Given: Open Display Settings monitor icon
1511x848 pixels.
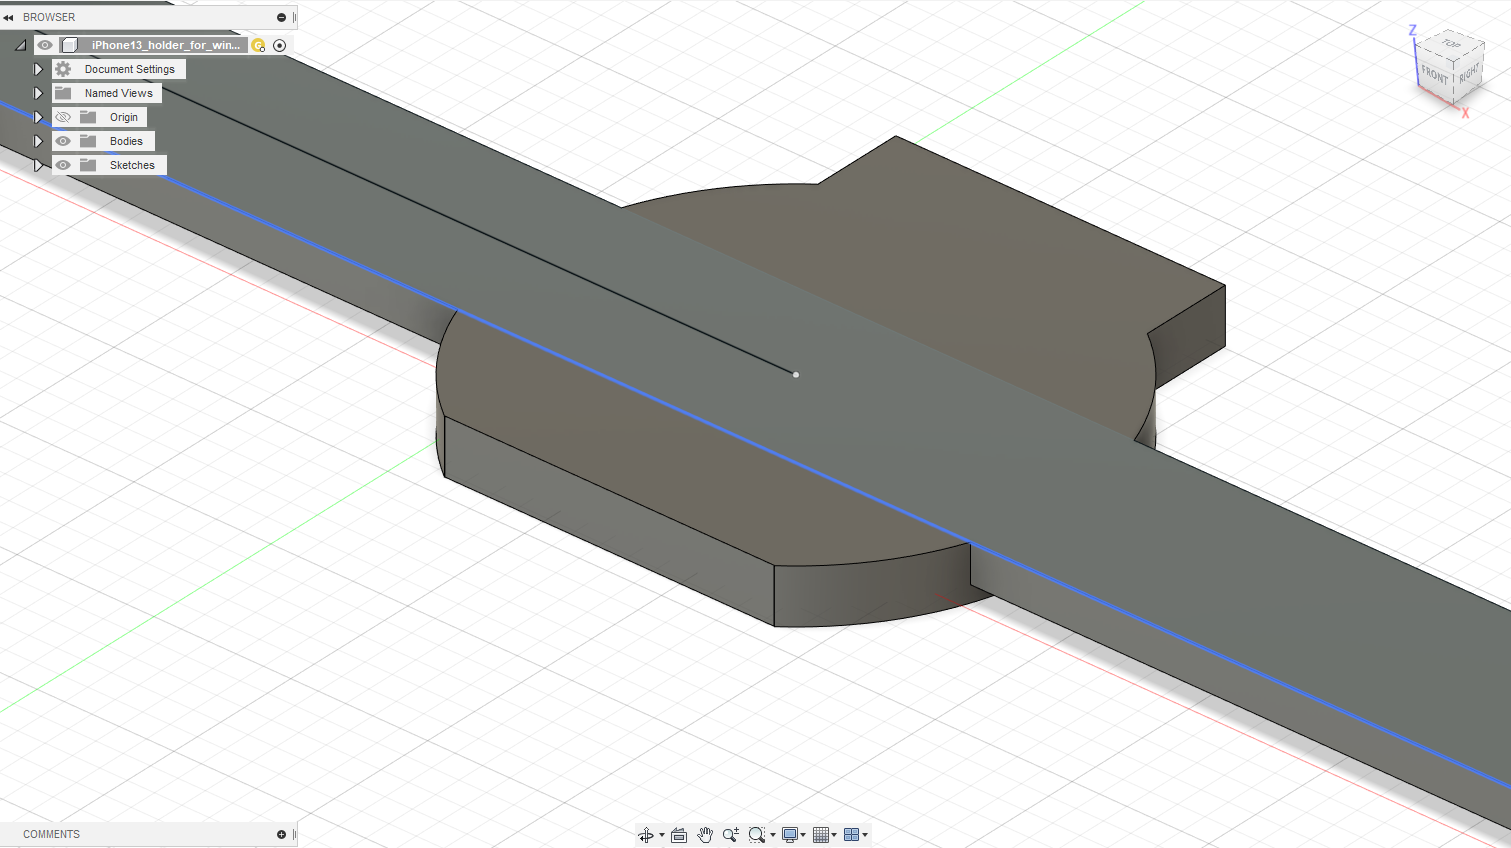Looking at the screenshot, I should tap(790, 835).
